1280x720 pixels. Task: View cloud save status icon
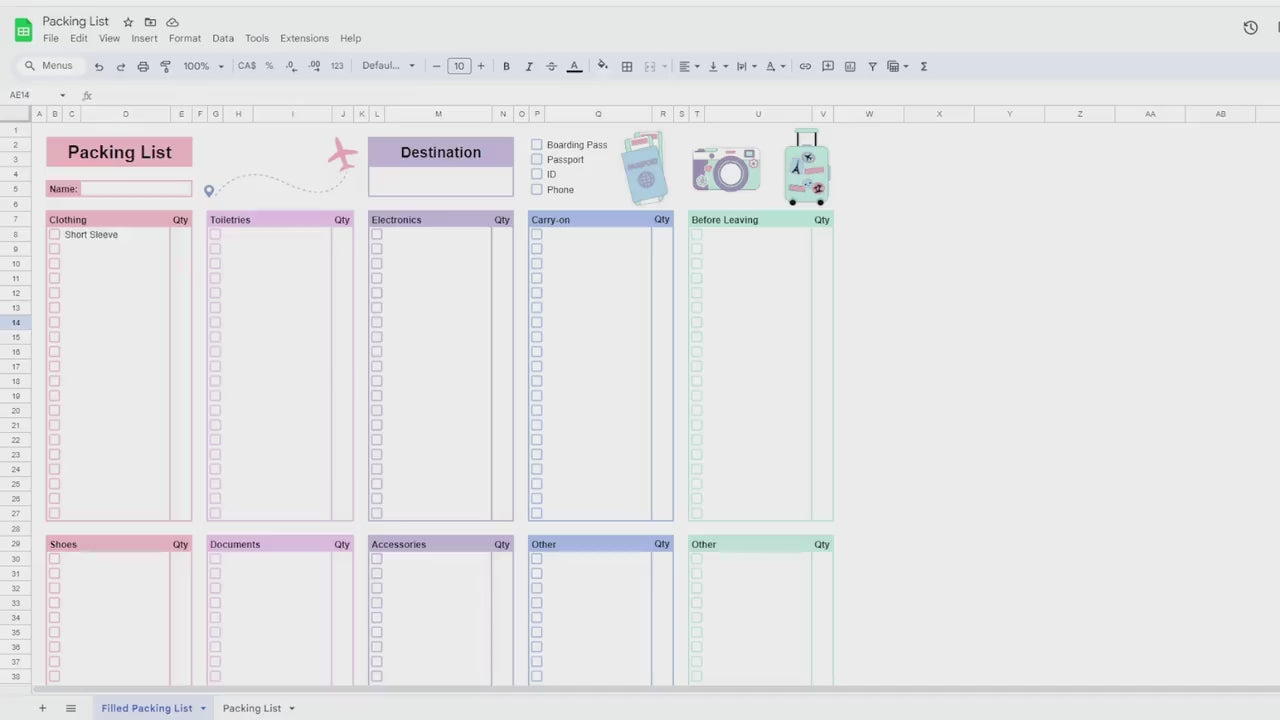(172, 22)
